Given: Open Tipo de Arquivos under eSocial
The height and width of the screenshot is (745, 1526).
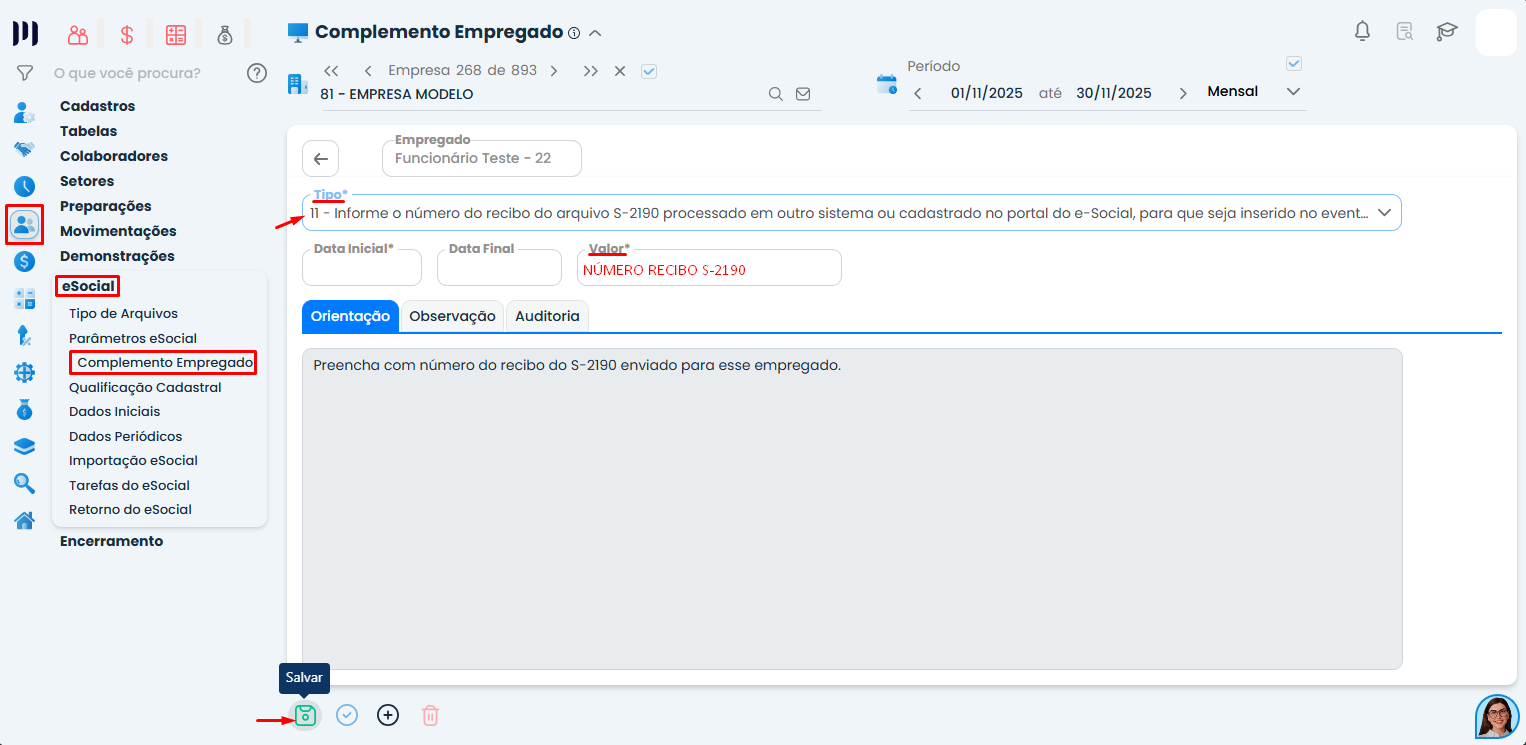Looking at the screenshot, I should click(x=123, y=314).
